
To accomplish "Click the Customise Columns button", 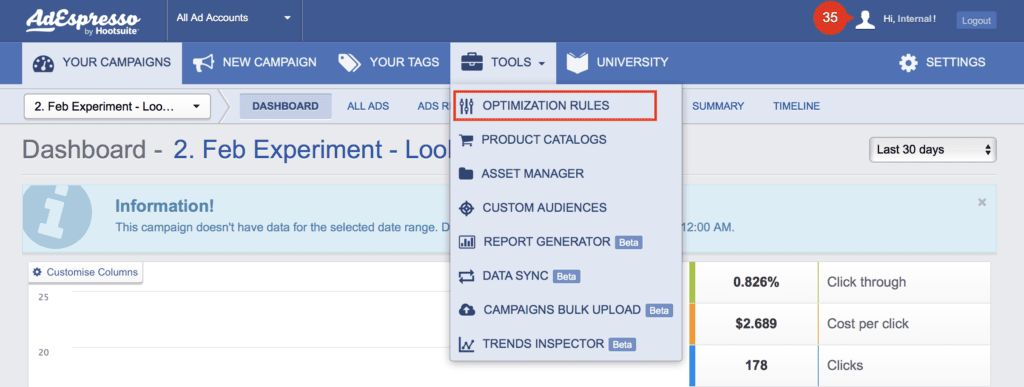I will (86, 272).
